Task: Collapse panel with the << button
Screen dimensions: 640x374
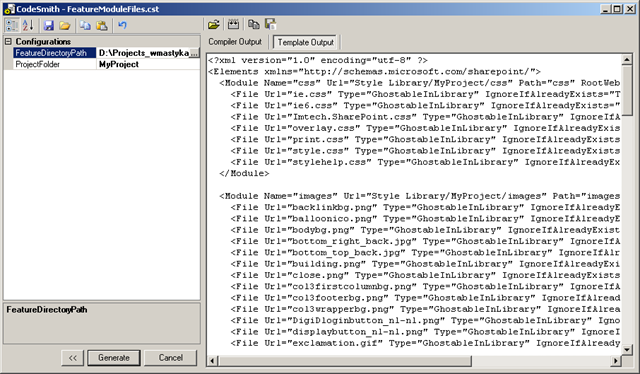Action: pos(73,358)
